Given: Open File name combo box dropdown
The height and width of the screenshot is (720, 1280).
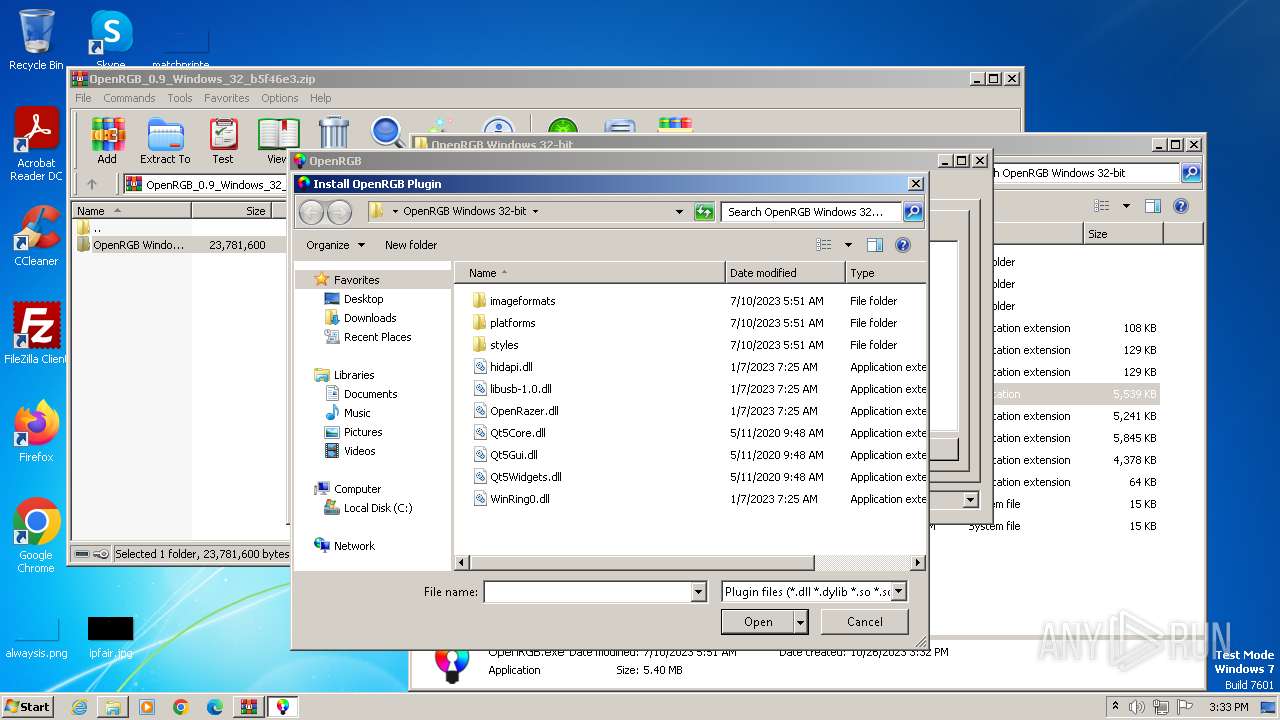Looking at the screenshot, I should click(699, 592).
